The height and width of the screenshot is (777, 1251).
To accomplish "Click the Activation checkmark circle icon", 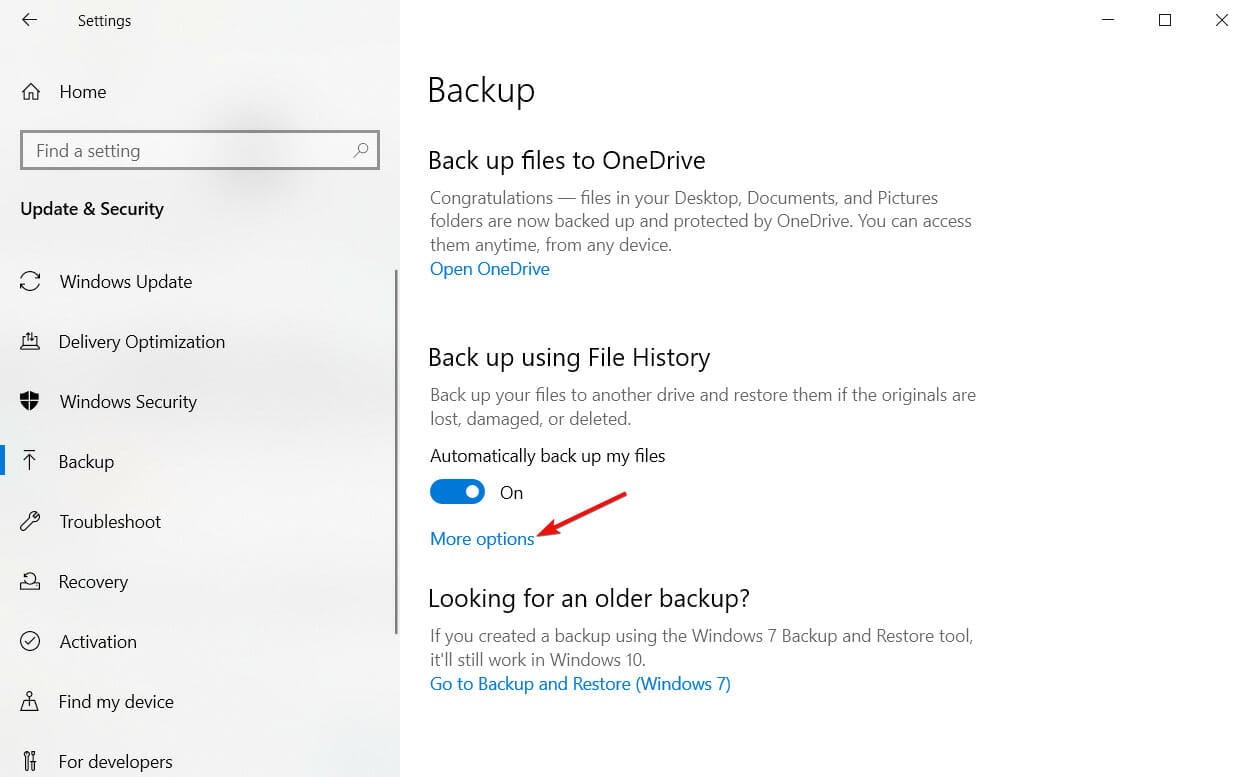I will pos(30,642).
